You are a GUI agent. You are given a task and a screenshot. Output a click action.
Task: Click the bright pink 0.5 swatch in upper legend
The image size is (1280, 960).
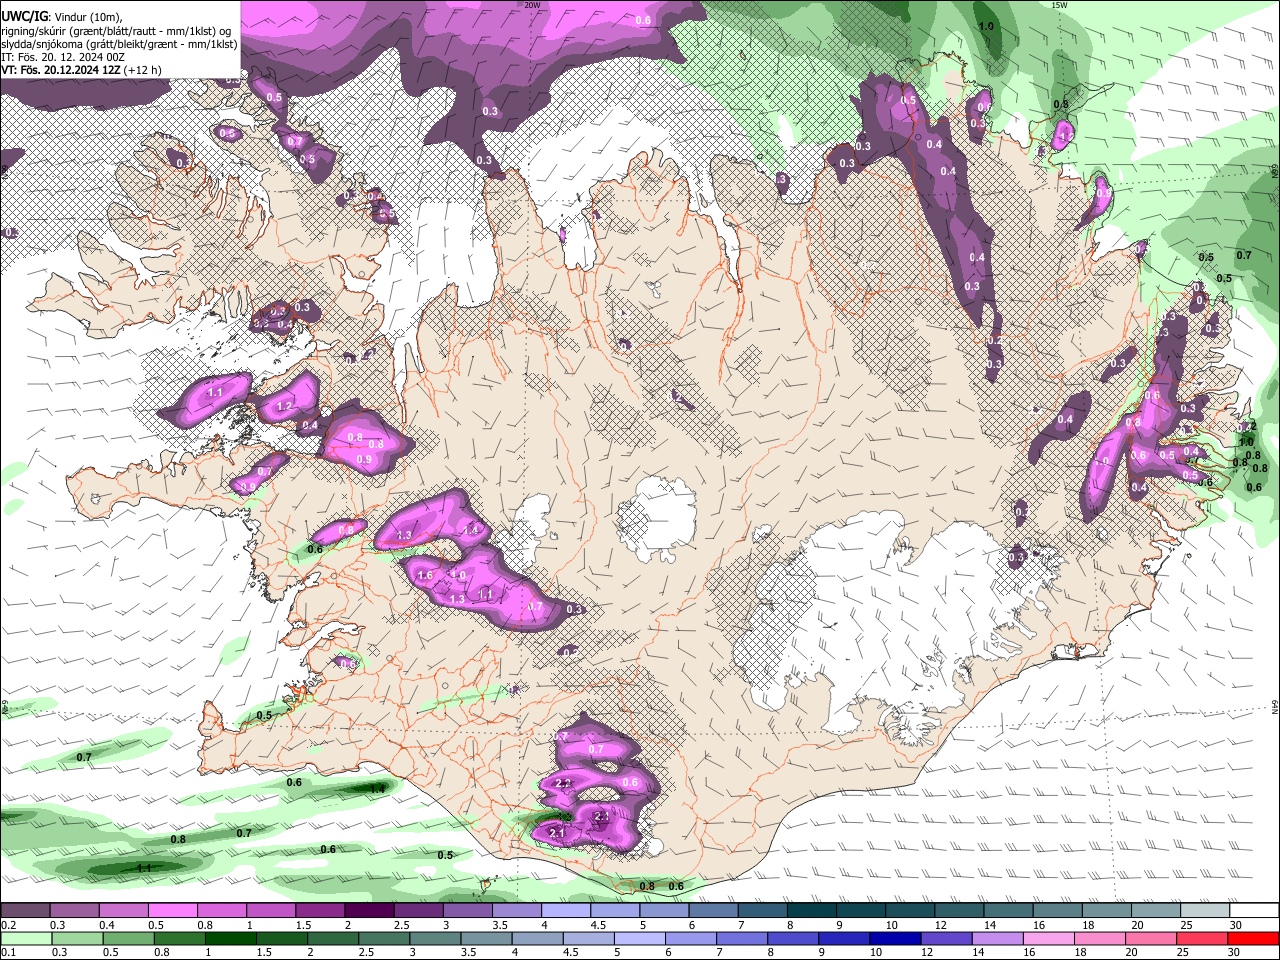click(172, 910)
